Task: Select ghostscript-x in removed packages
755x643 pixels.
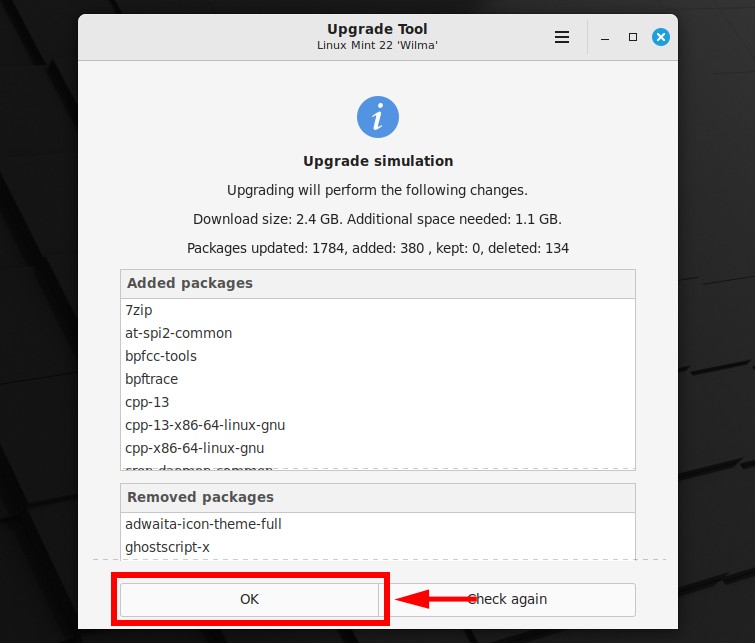Action: (x=378, y=547)
